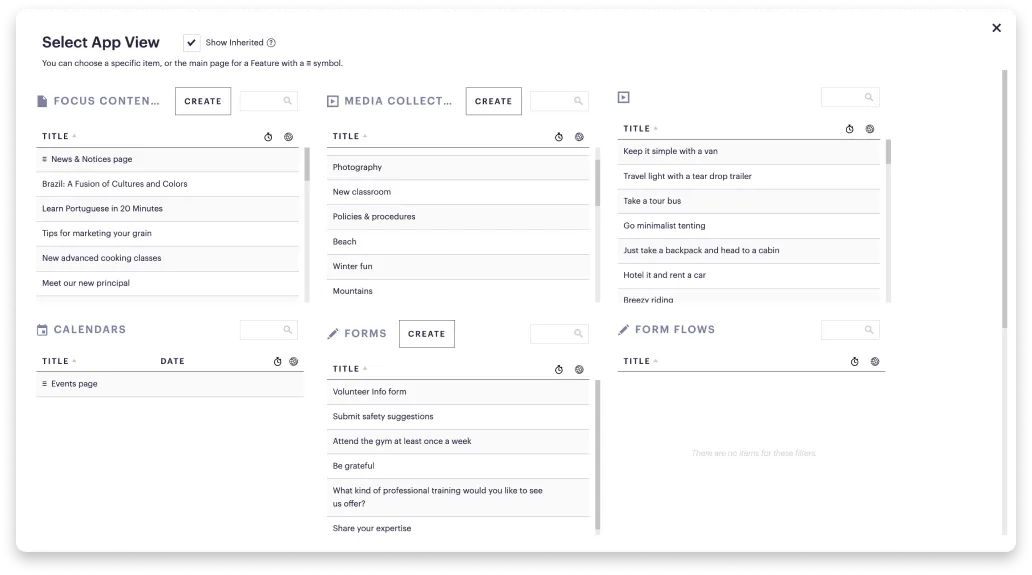The height and width of the screenshot is (575, 1032).
Task: Click the Form Flows pencil icon
Action: (x=624, y=330)
